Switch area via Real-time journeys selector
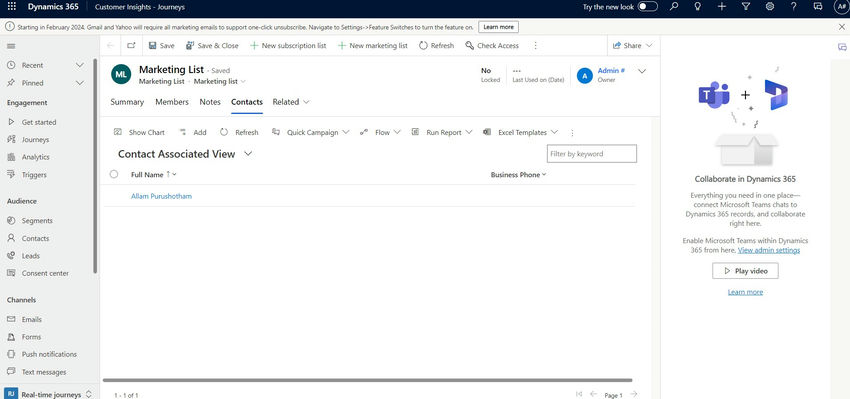The width and height of the screenshot is (850, 399). pyautogui.click(x=48, y=394)
